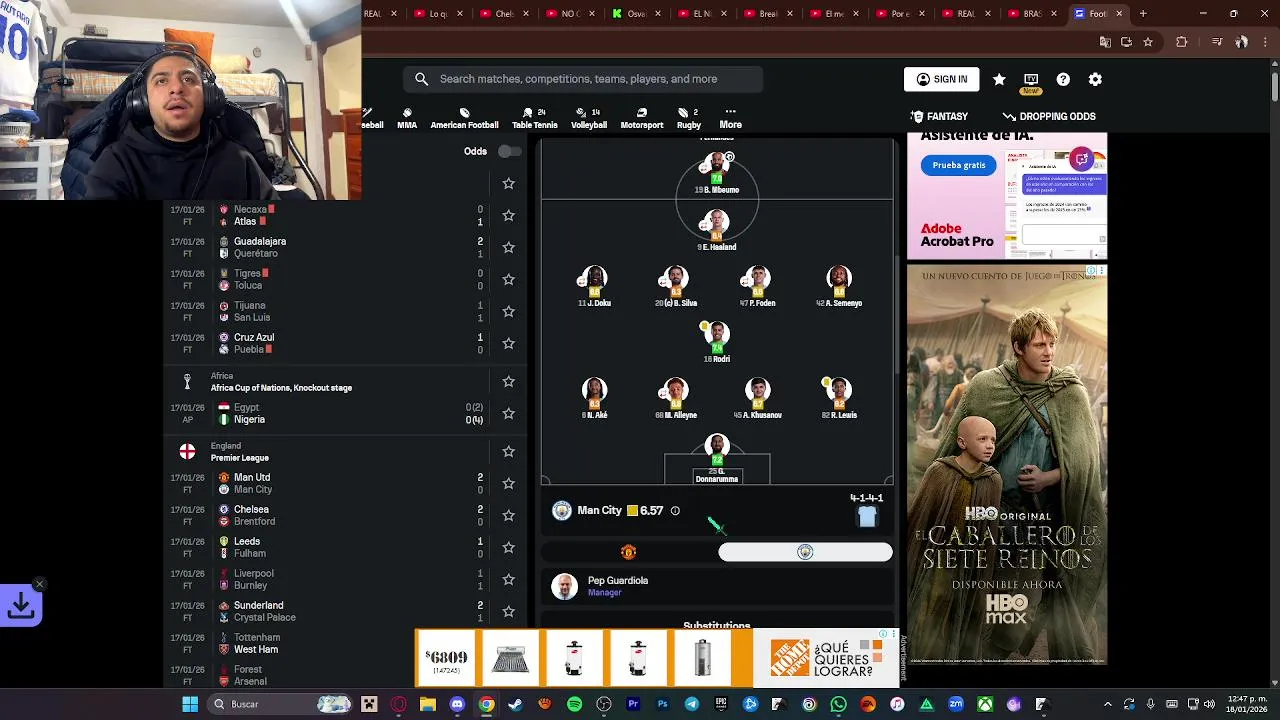
Task: Open the More sports dropdown
Action: (x=730, y=118)
